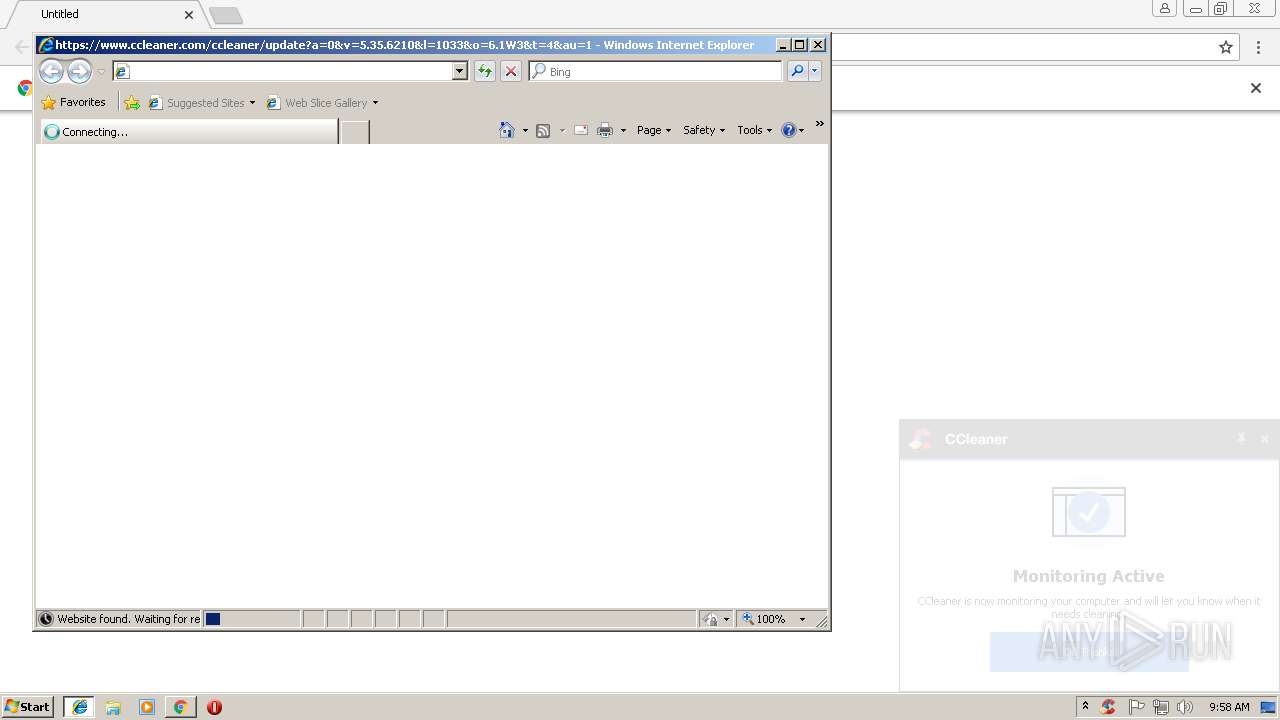Click the Internet Explorer address bar field
1280x720 pixels.
282,71
